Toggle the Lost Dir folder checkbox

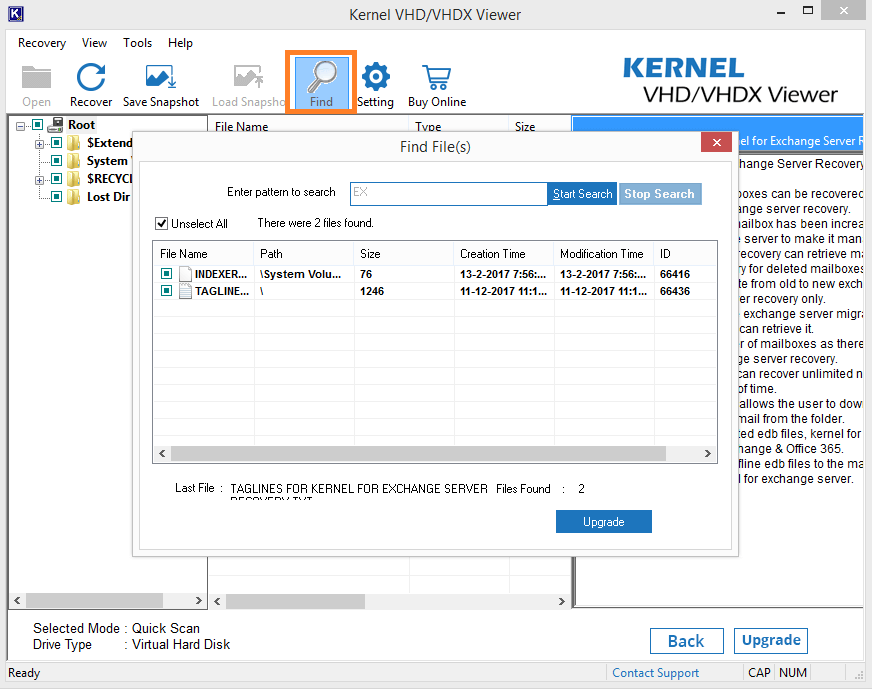[56, 196]
